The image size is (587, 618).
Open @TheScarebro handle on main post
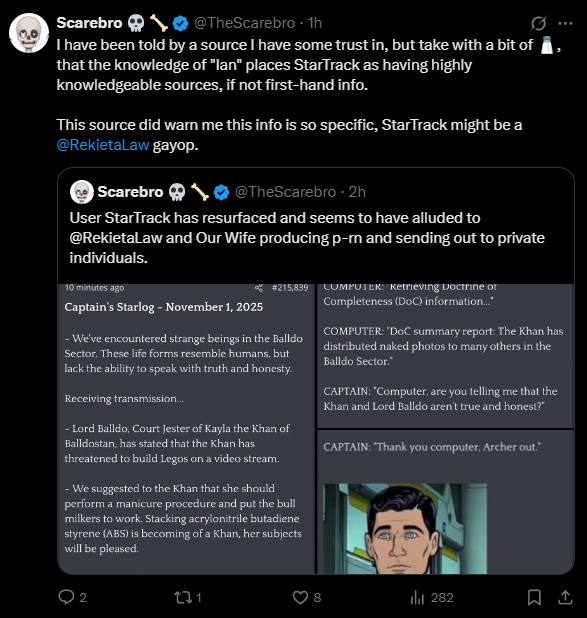244,23
